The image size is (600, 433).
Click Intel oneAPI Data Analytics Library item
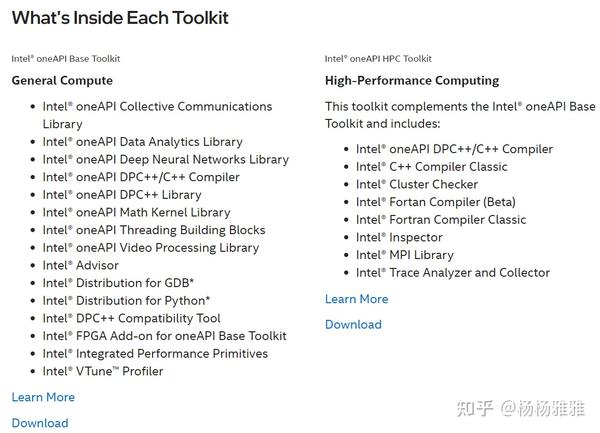(142, 142)
